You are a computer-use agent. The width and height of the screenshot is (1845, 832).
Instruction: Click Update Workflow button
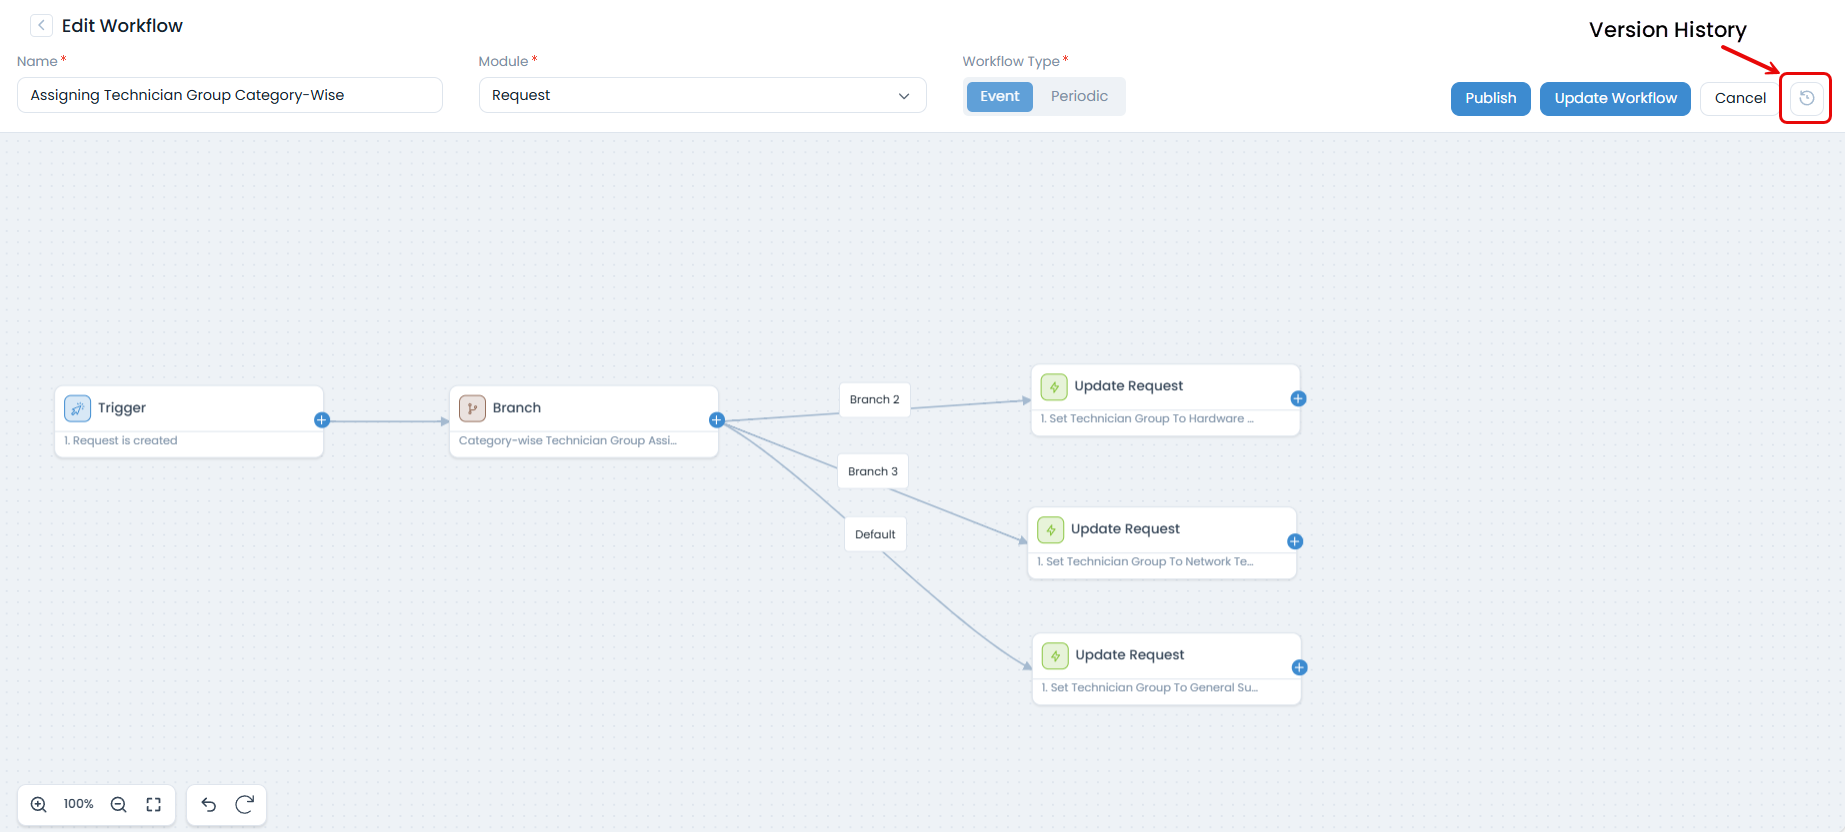tap(1615, 98)
